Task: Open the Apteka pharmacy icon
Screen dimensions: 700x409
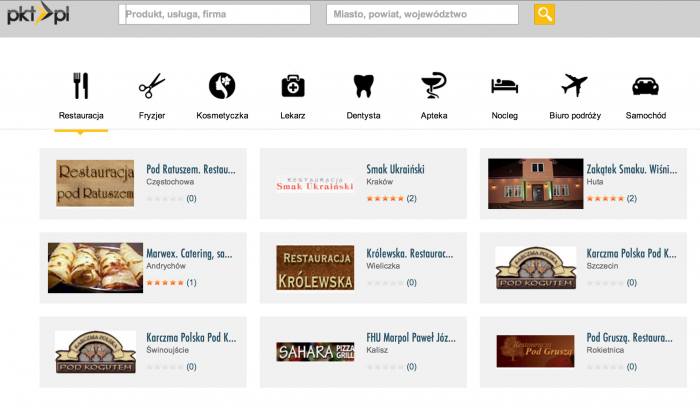Action: click(434, 85)
